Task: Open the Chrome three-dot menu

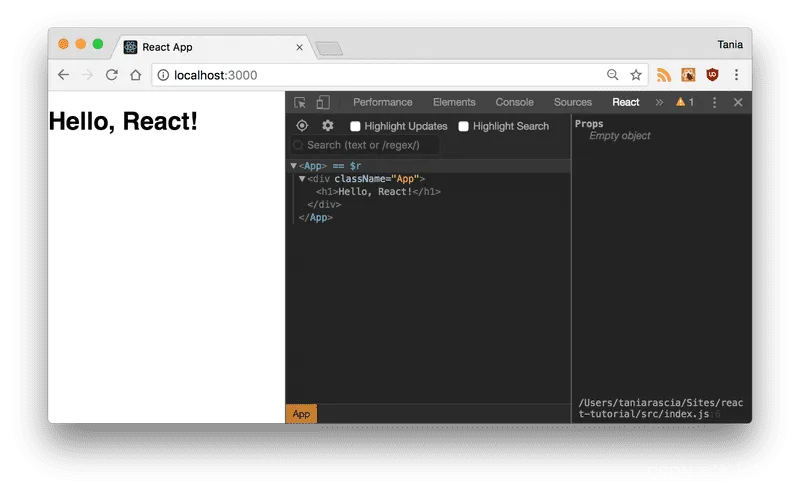Action: pyautogui.click(x=736, y=75)
